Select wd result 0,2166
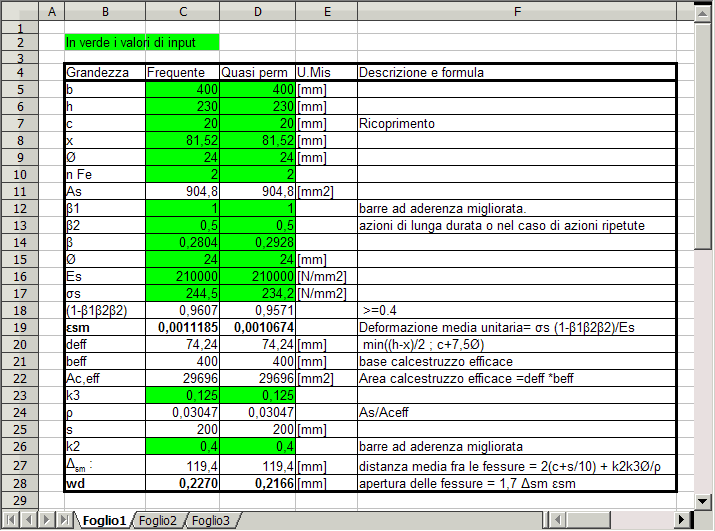Viewport: 715px width, 531px height. (258, 483)
